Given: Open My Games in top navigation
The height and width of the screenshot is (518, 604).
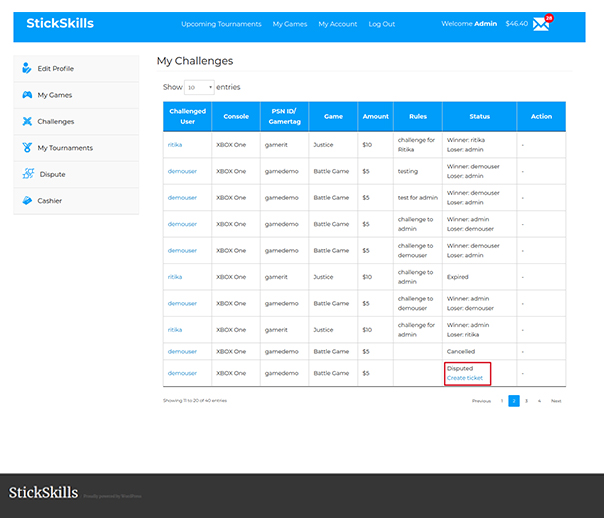Looking at the screenshot, I should pos(290,24).
